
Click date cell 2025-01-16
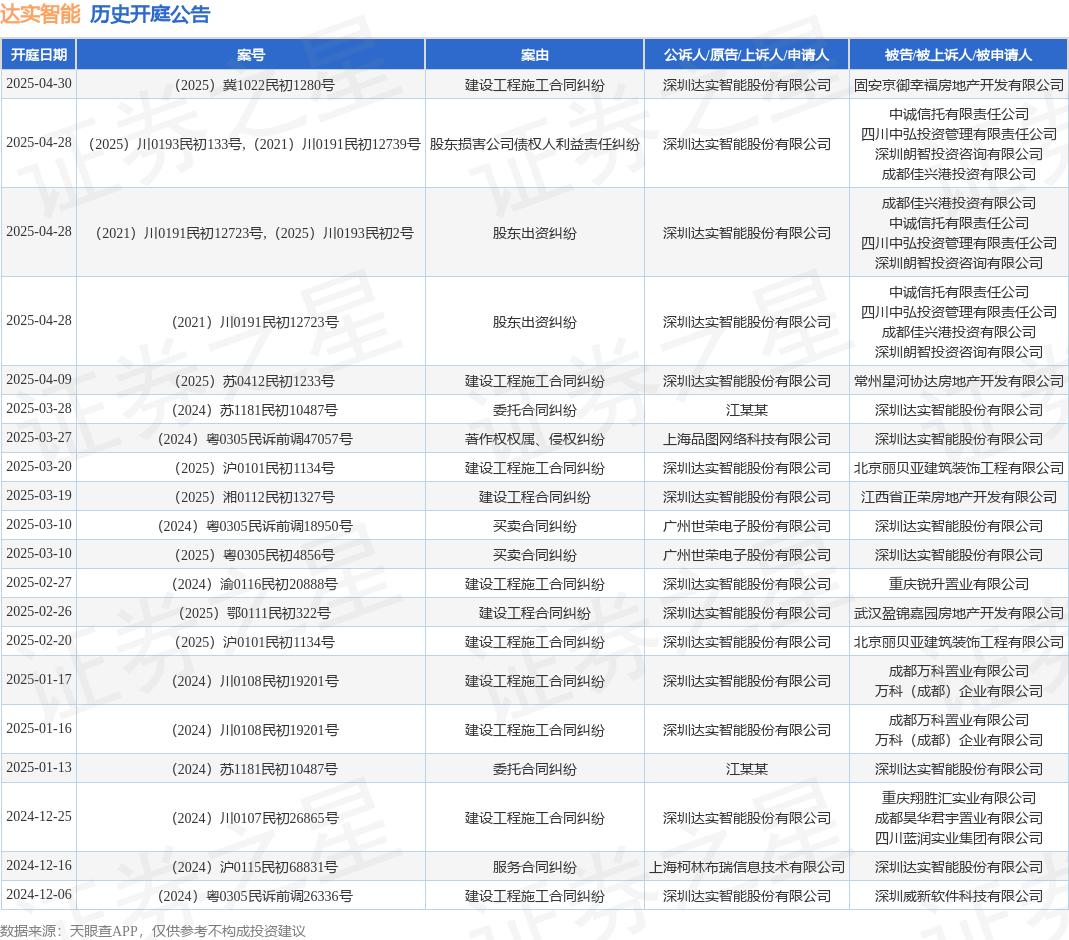click(x=39, y=728)
